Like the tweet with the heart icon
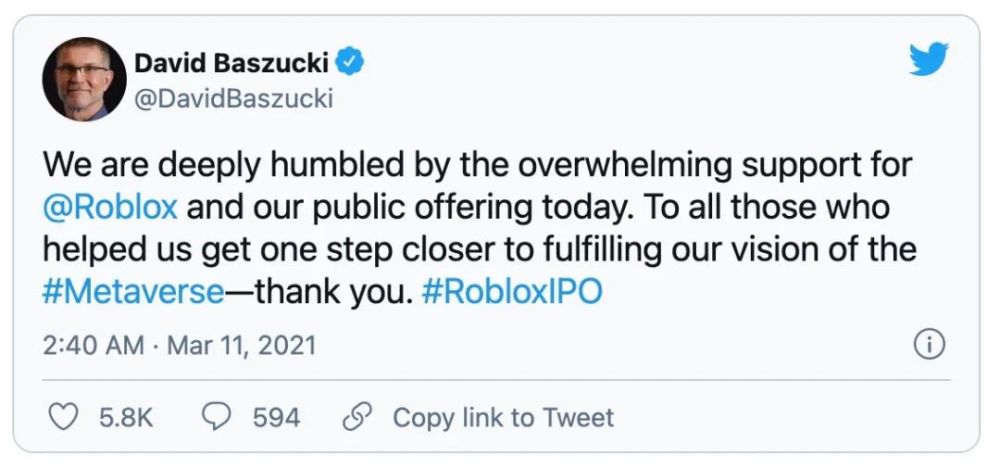 (x=64, y=416)
